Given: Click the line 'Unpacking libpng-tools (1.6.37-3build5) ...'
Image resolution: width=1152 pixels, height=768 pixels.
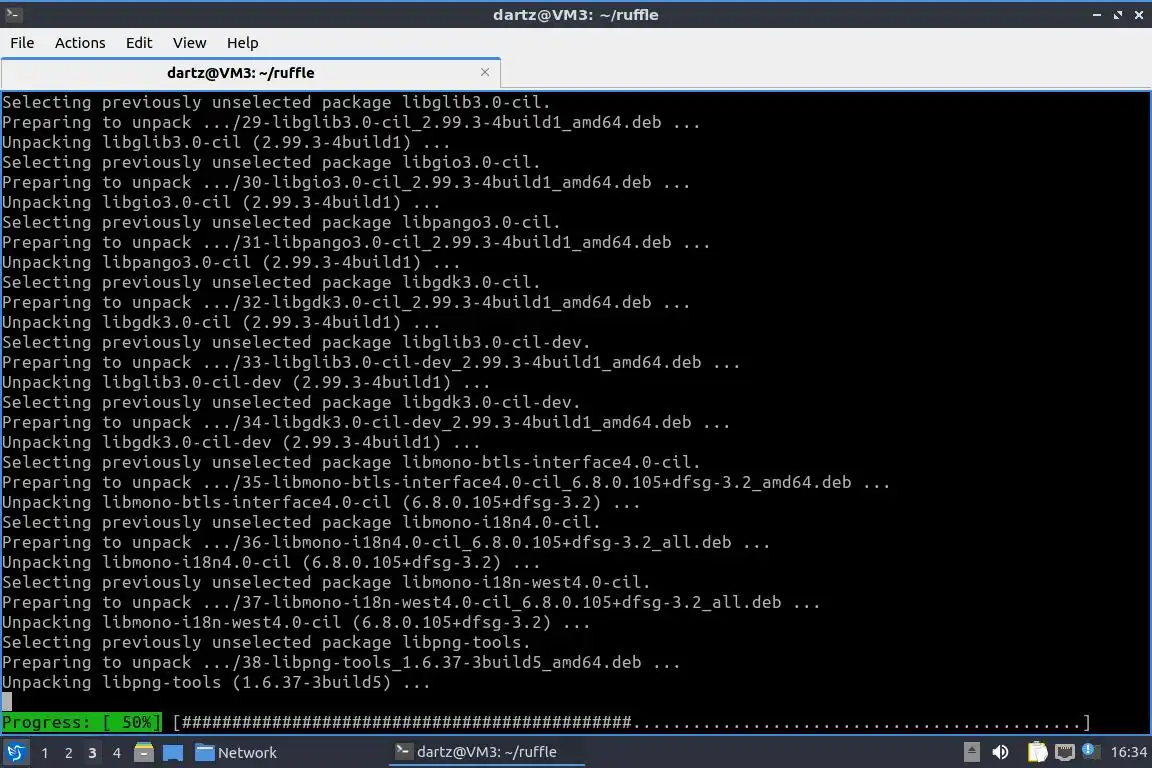Looking at the screenshot, I should coord(216,682).
